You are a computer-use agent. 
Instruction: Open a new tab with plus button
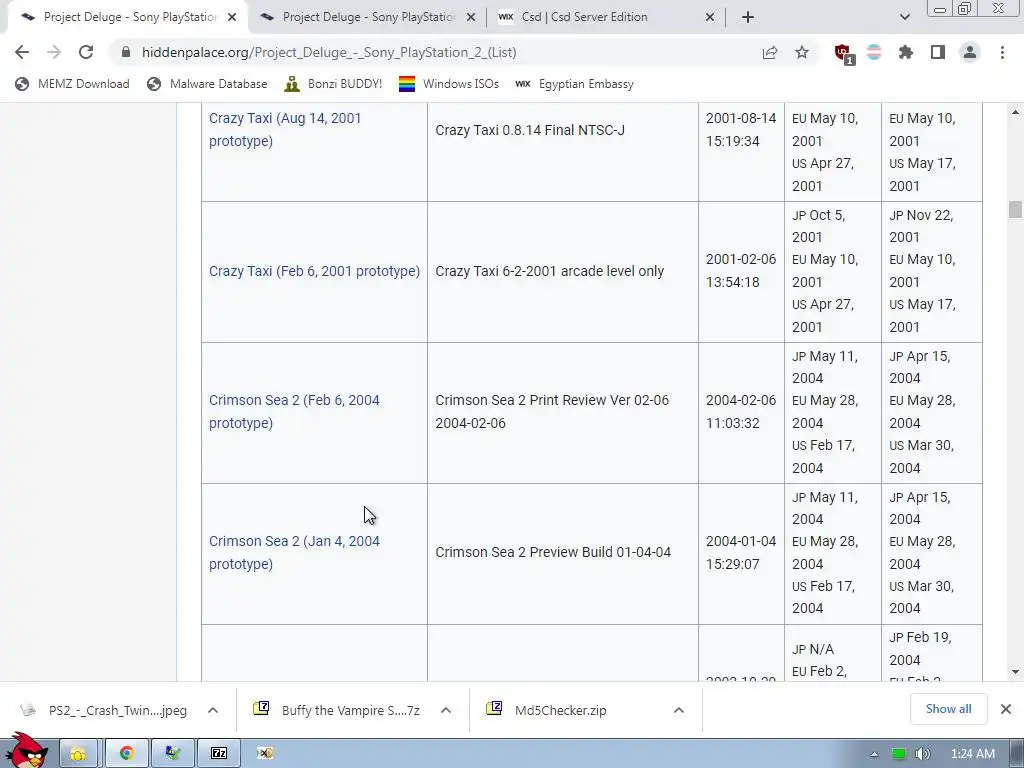click(748, 18)
